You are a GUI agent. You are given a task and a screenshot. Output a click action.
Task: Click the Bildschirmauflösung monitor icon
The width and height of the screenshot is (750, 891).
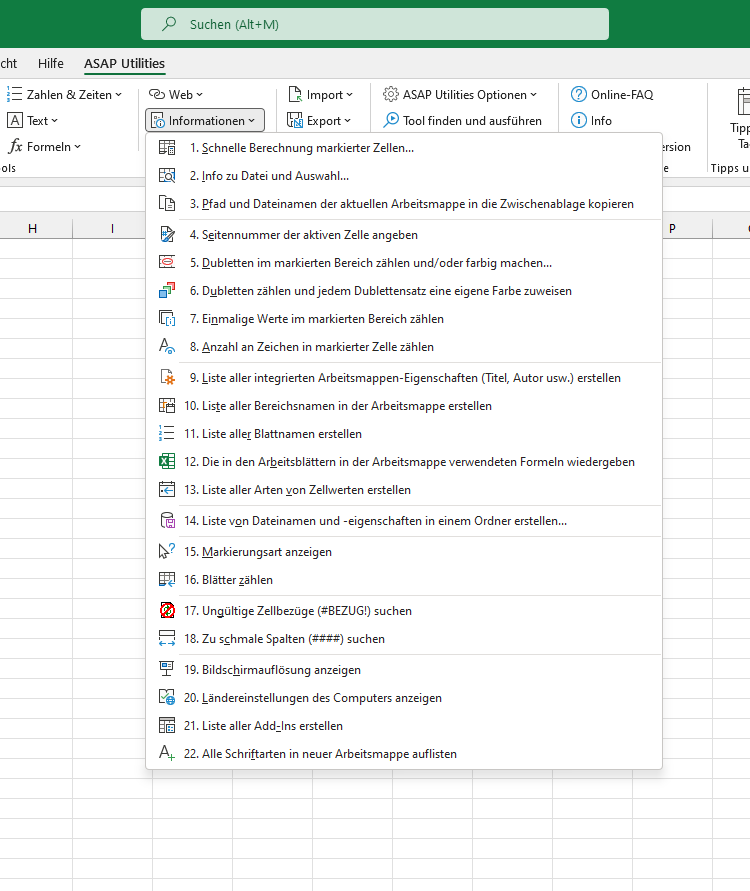tap(167, 669)
